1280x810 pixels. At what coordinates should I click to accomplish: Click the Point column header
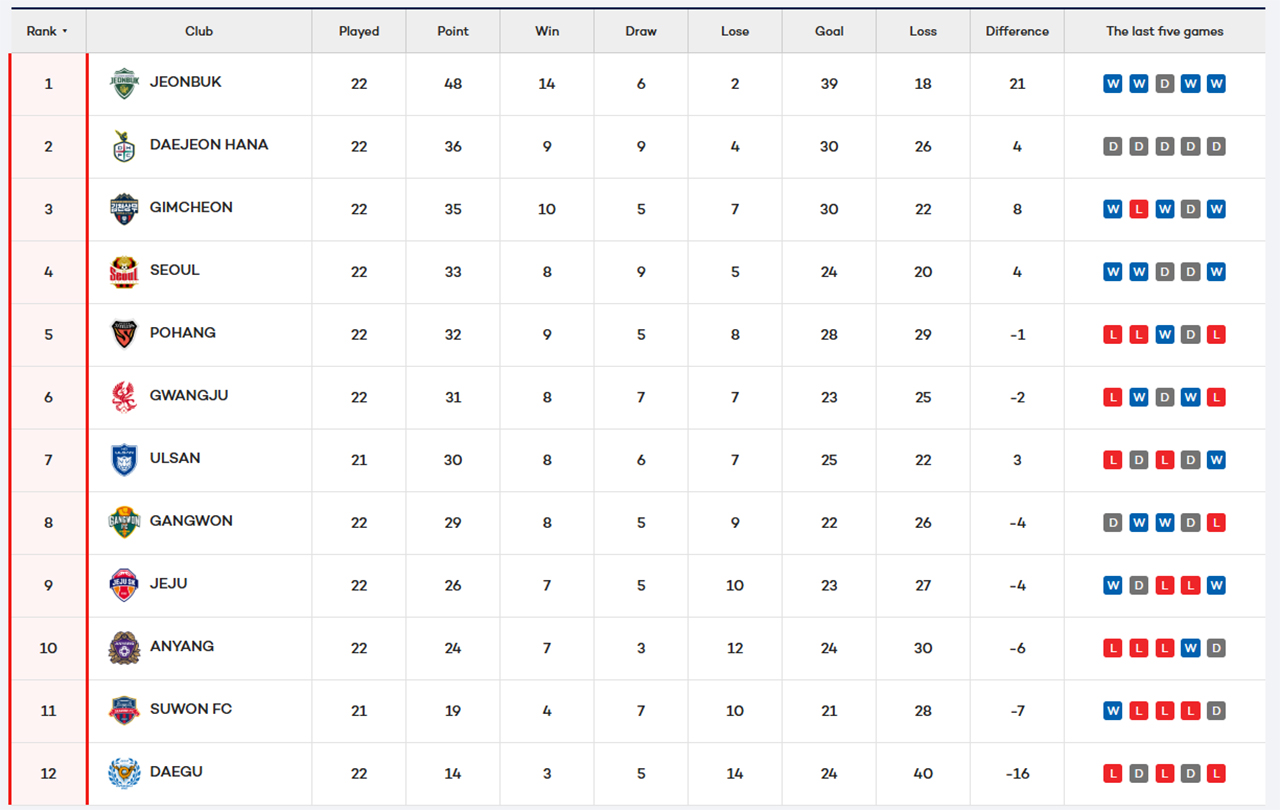pyautogui.click(x=453, y=31)
